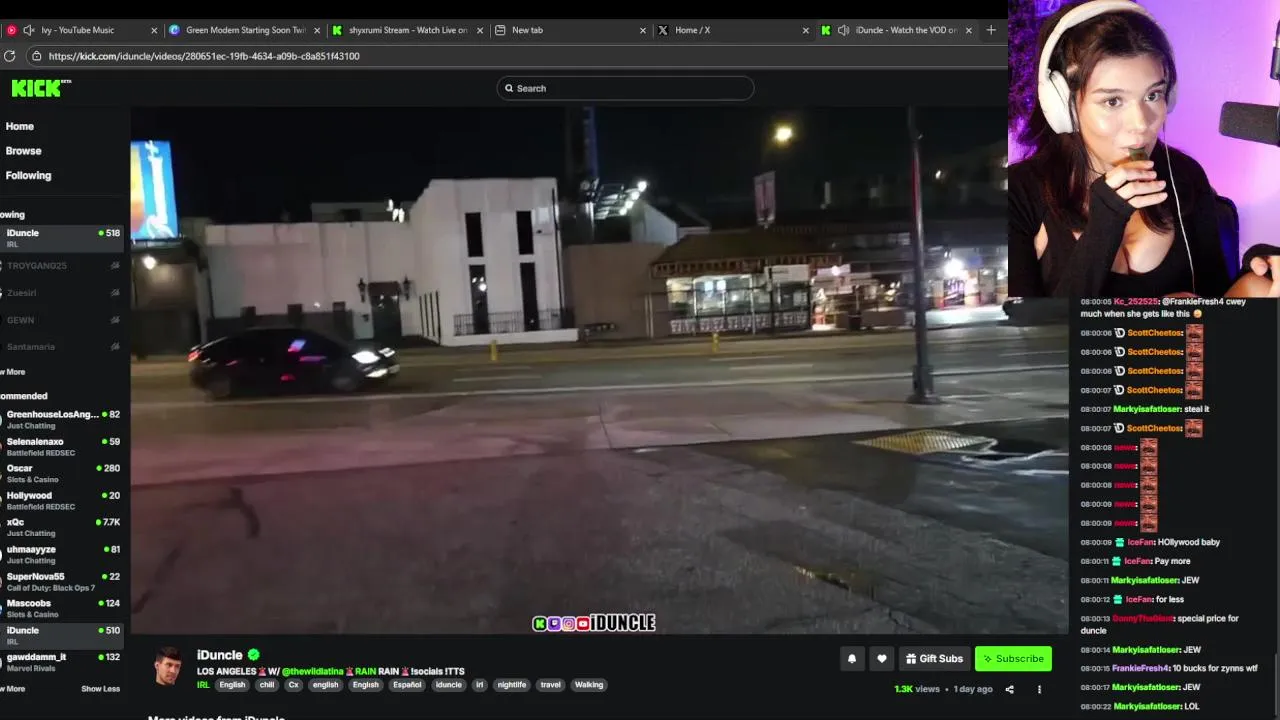Select the nightlife tag
This screenshot has width=1280, height=720.
(x=512, y=685)
